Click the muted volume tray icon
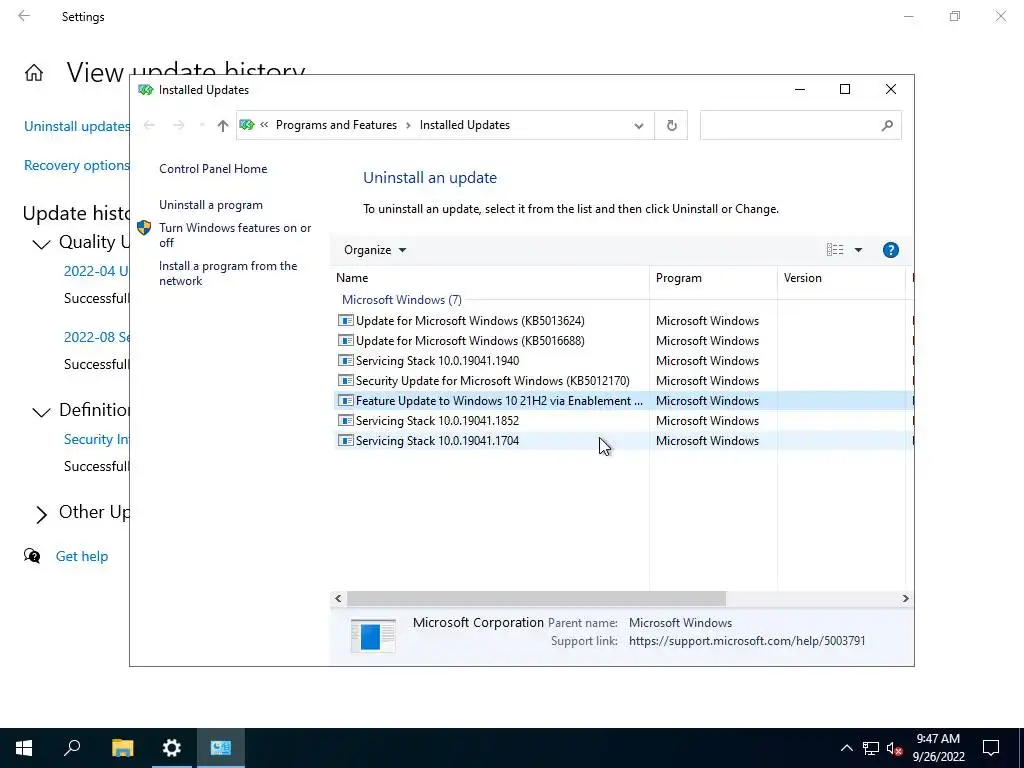Image resolution: width=1024 pixels, height=768 pixels. coord(895,748)
